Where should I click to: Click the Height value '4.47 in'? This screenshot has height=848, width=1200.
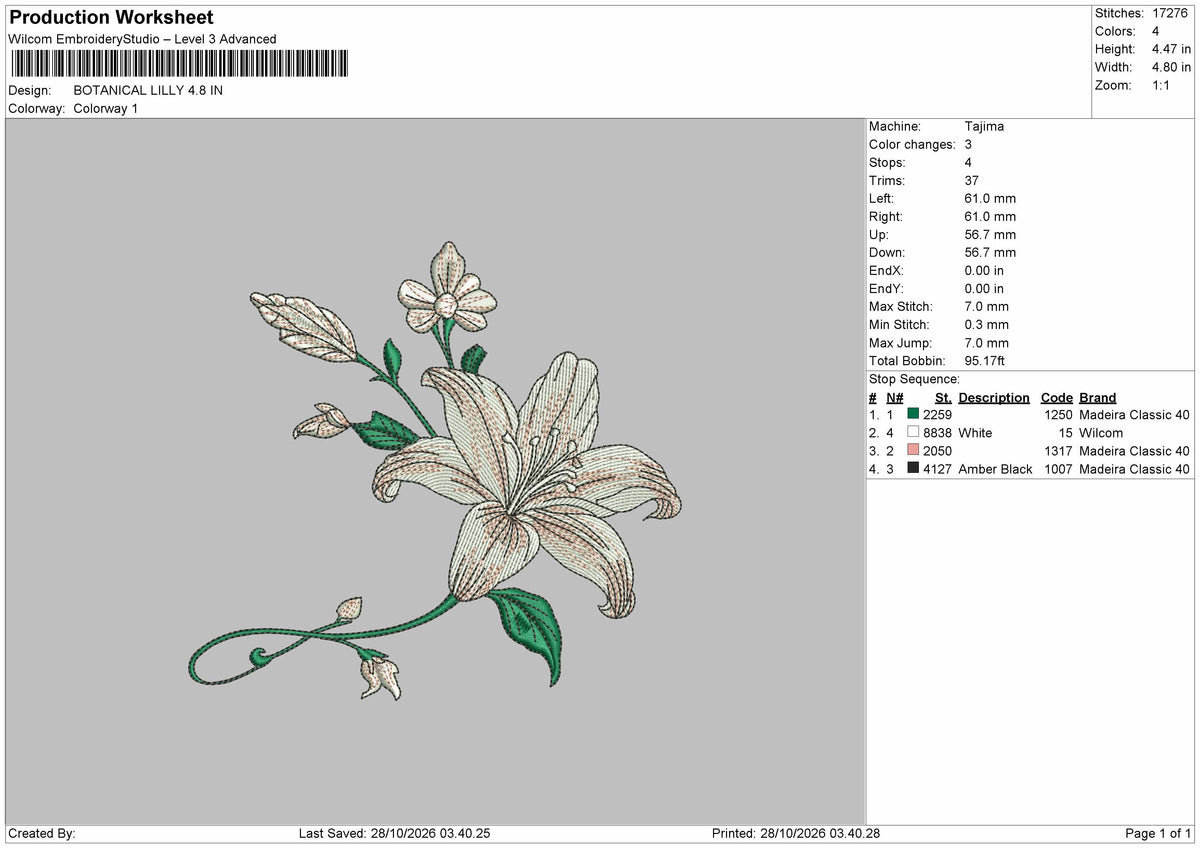1171,49
